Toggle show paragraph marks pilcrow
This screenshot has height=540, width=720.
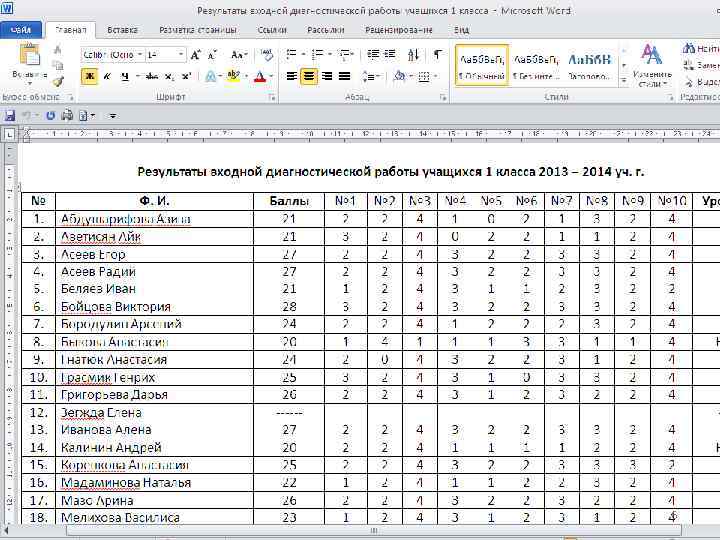(x=437, y=55)
